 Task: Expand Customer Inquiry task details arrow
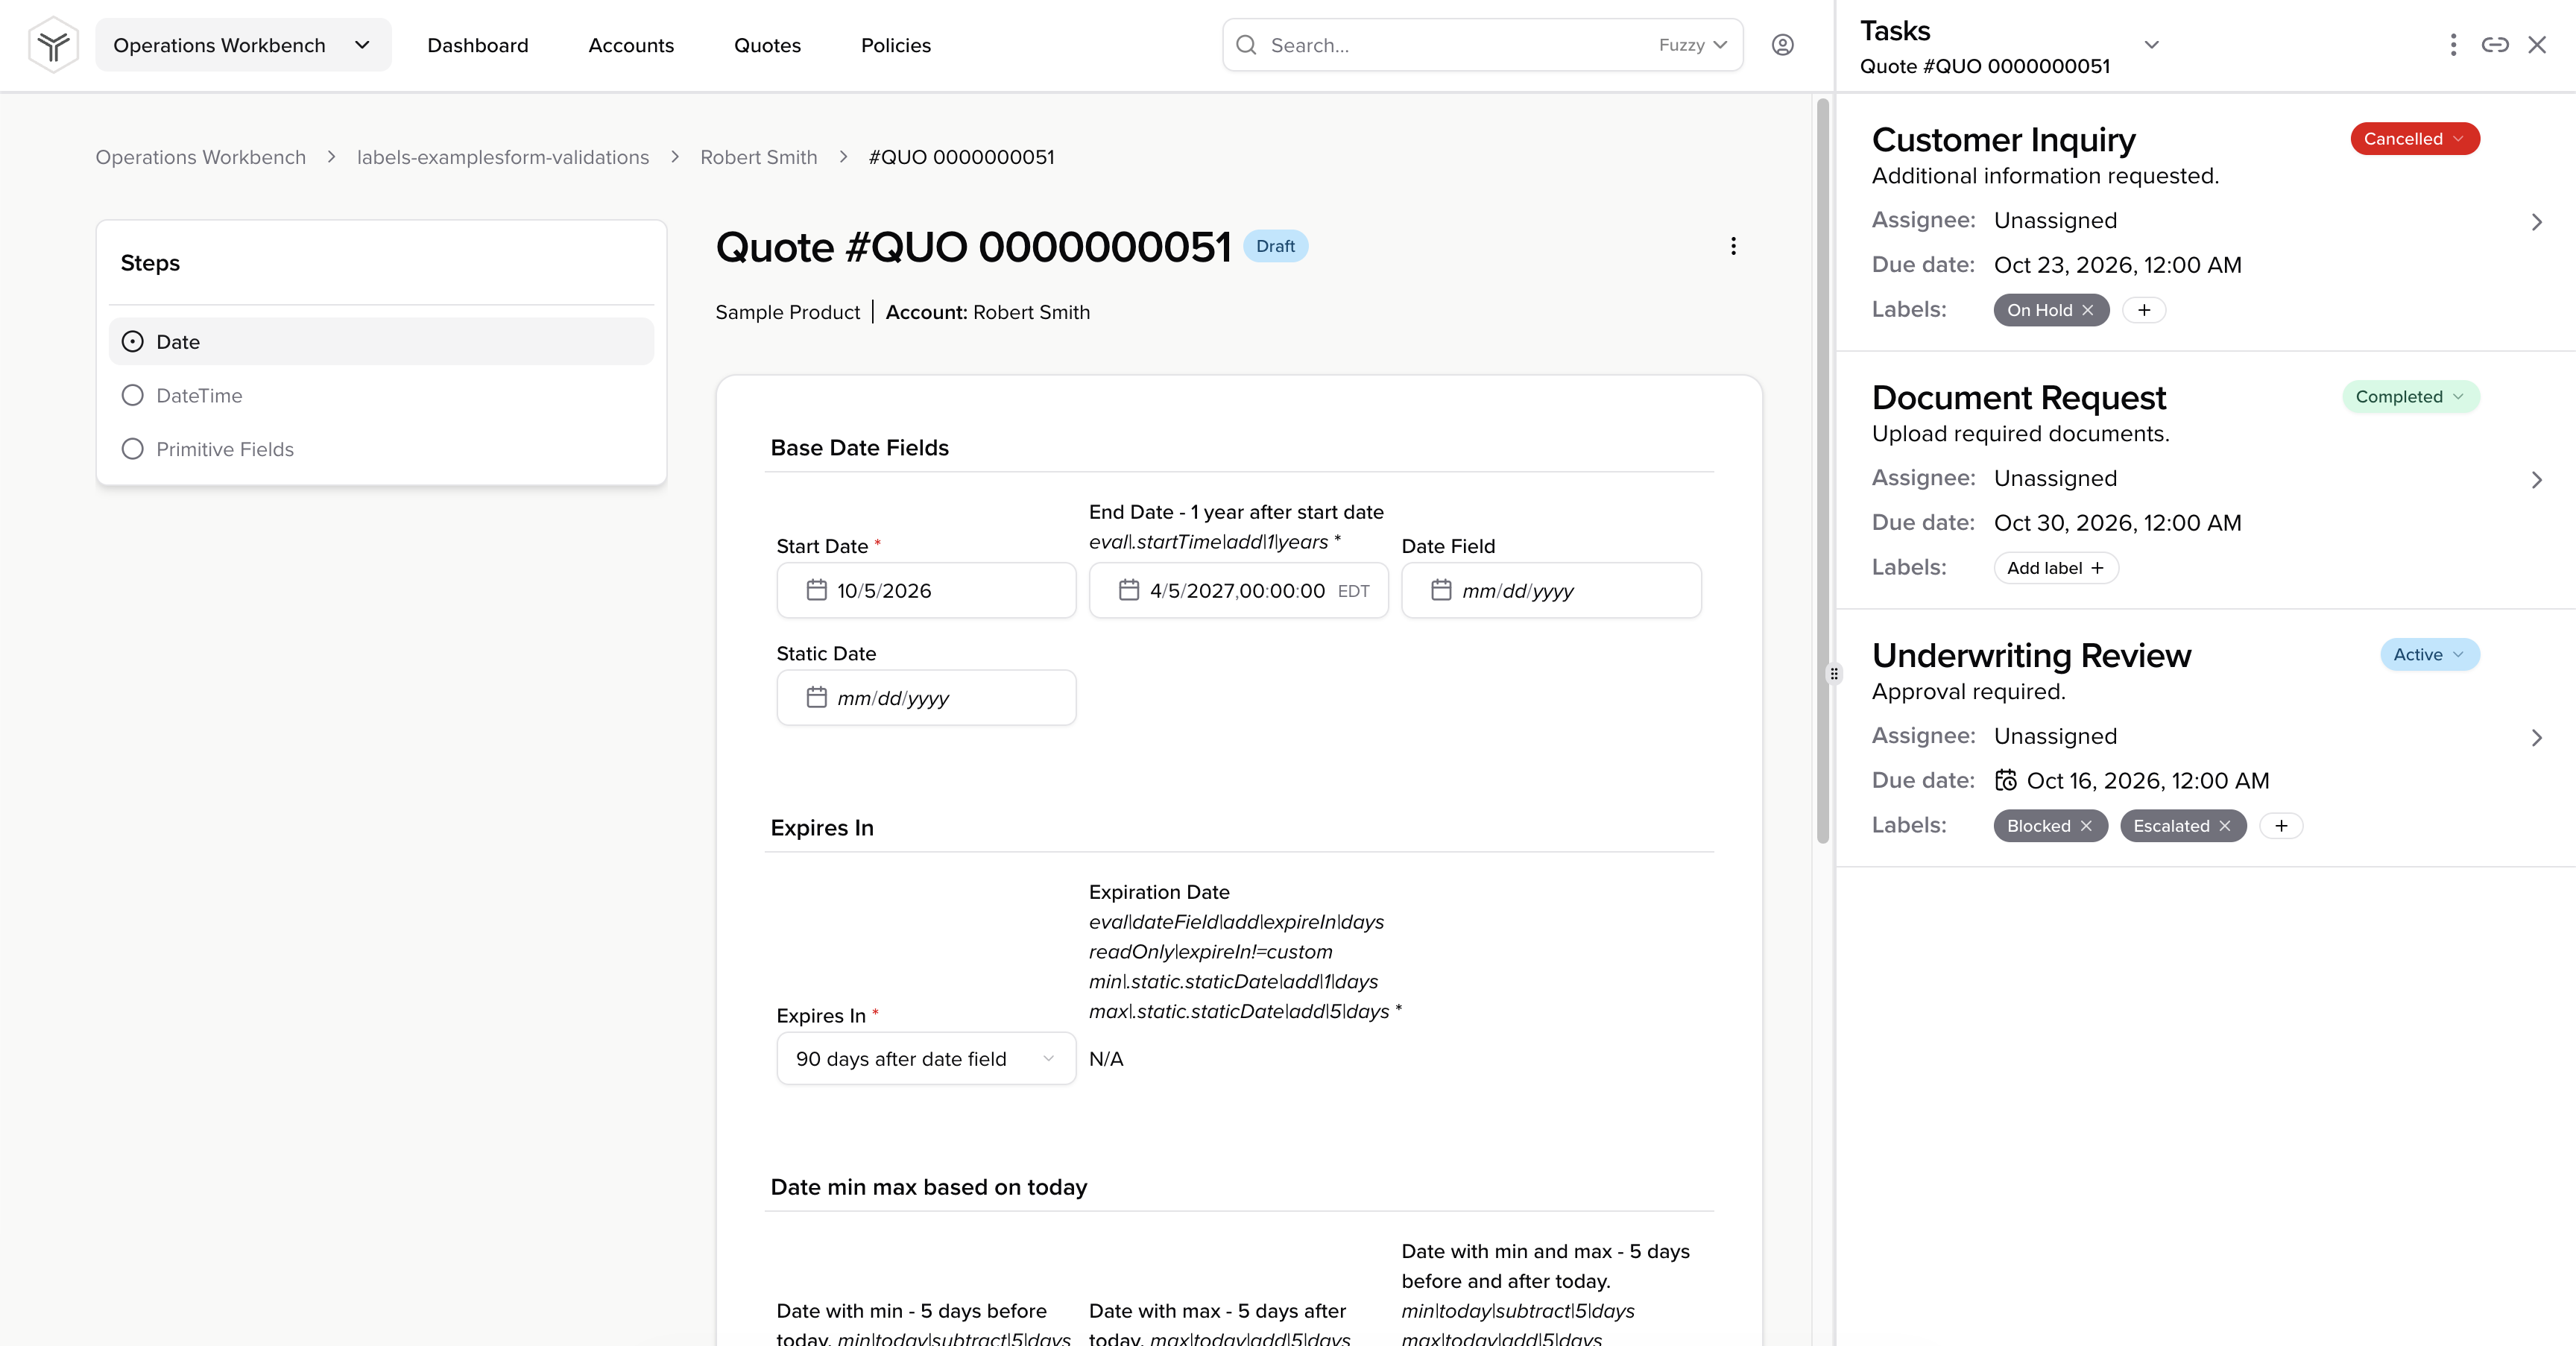point(2537,222)
